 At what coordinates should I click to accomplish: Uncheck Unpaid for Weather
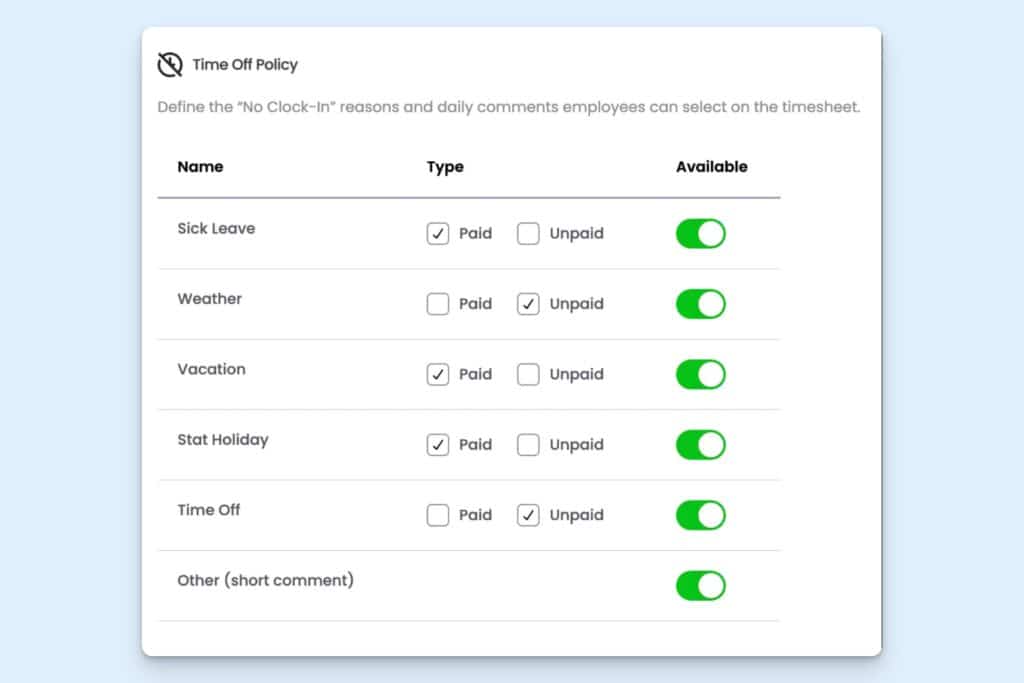coord(528,304)
